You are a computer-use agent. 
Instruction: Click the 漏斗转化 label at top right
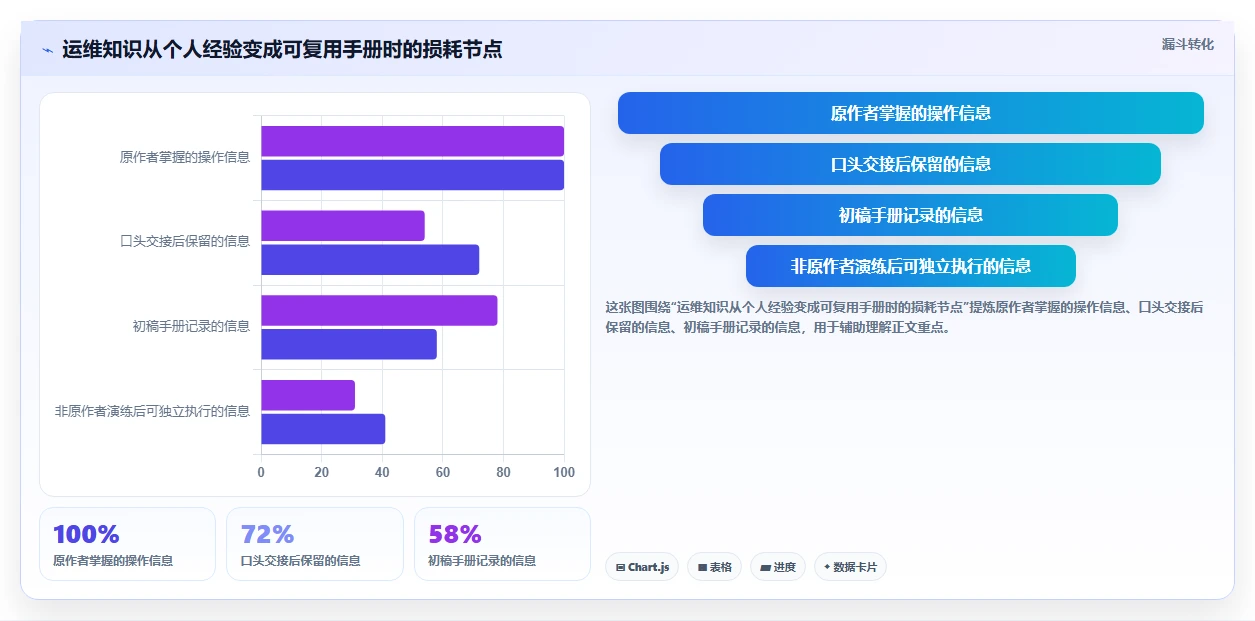coord(1188,44)
